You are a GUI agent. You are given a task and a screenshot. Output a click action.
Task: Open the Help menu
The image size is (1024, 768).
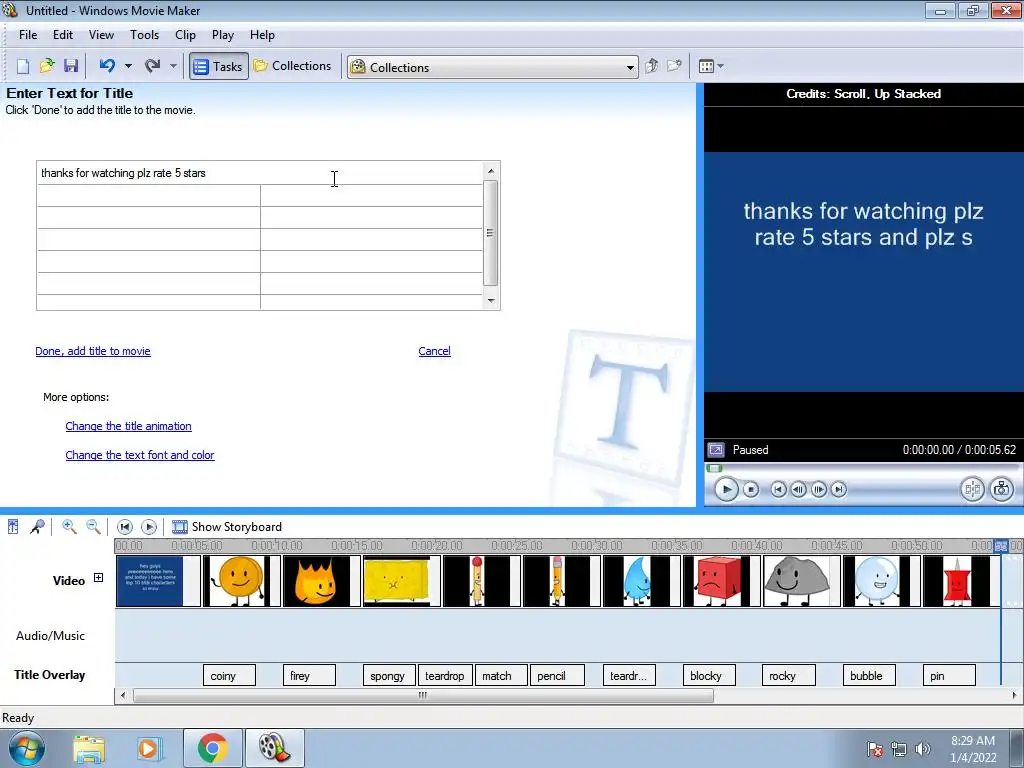click(262, 35)
